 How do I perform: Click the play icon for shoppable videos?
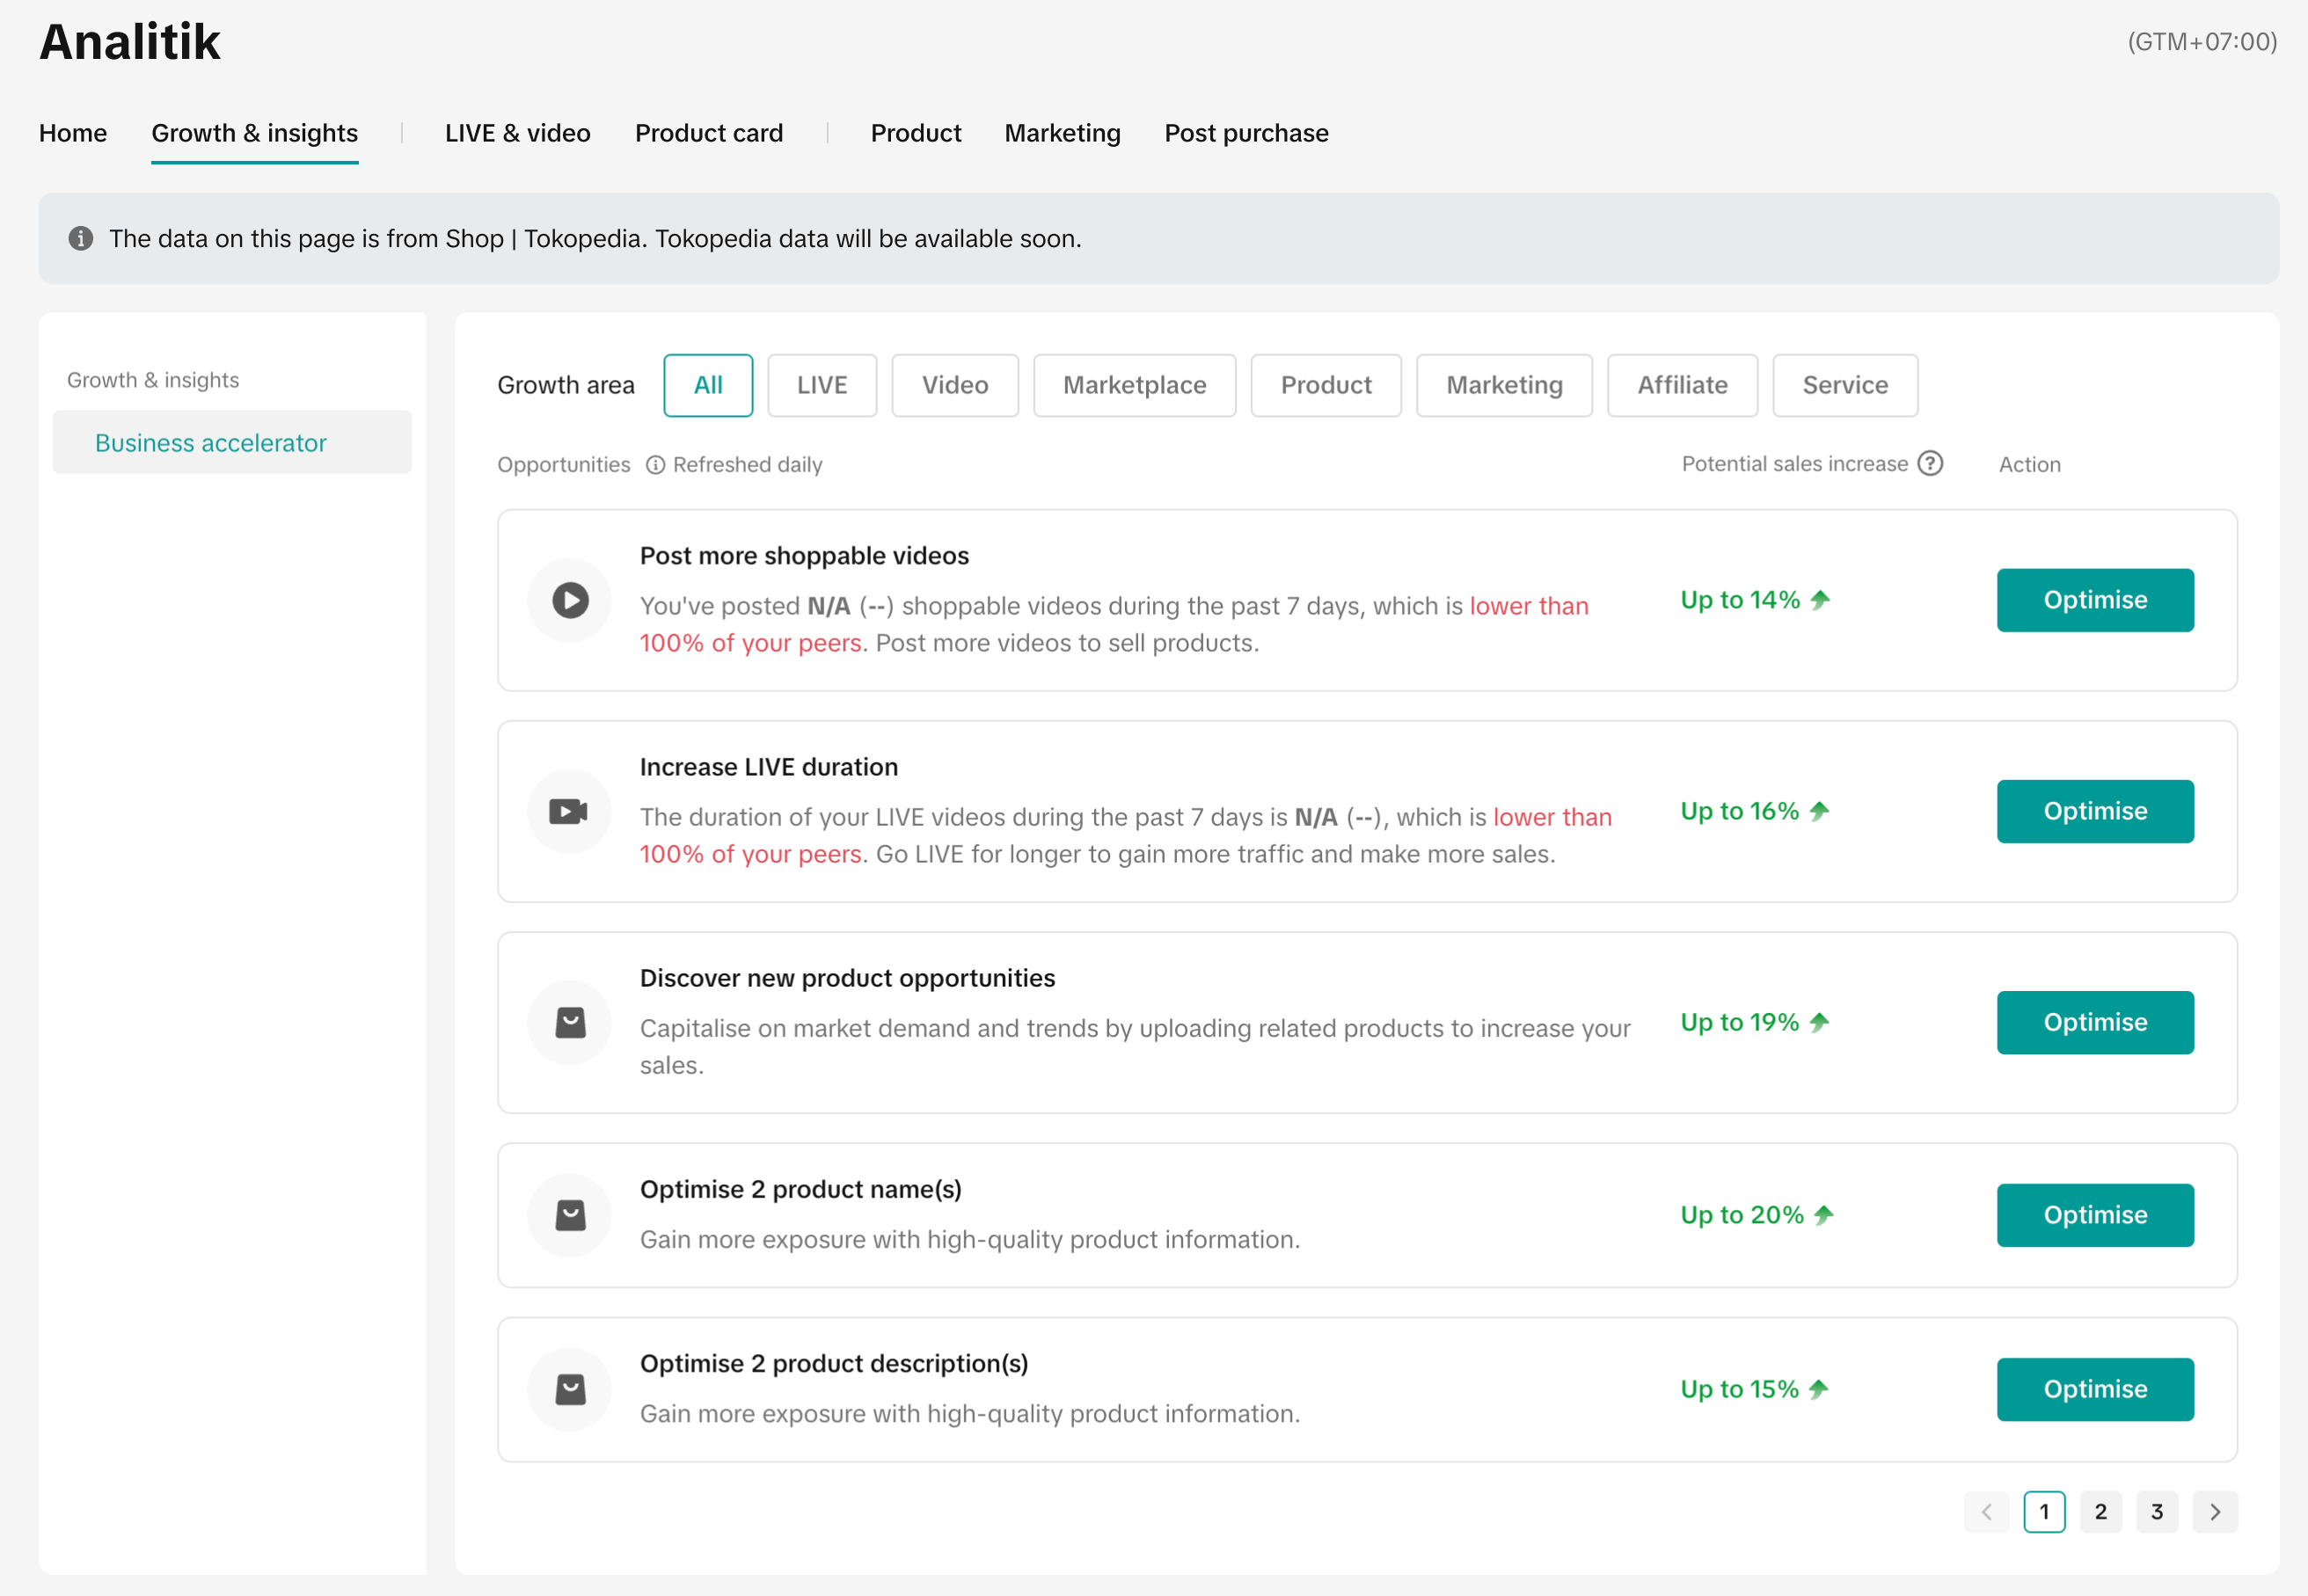pos(570,600)
